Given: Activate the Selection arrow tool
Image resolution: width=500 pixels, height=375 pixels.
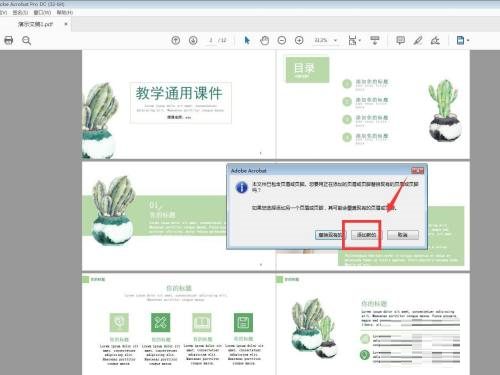Looking at the screenshot, I should tap(247, 40).
